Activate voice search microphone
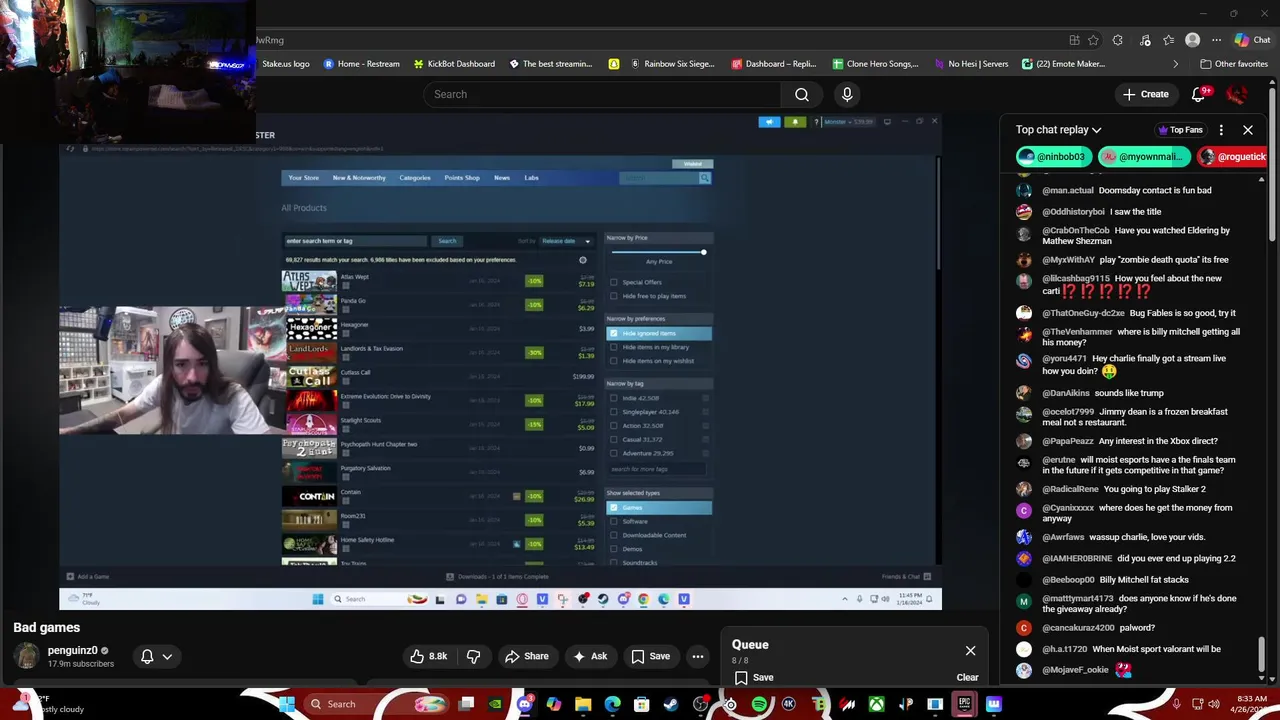1280x720 pixels. tap(847, 94)
